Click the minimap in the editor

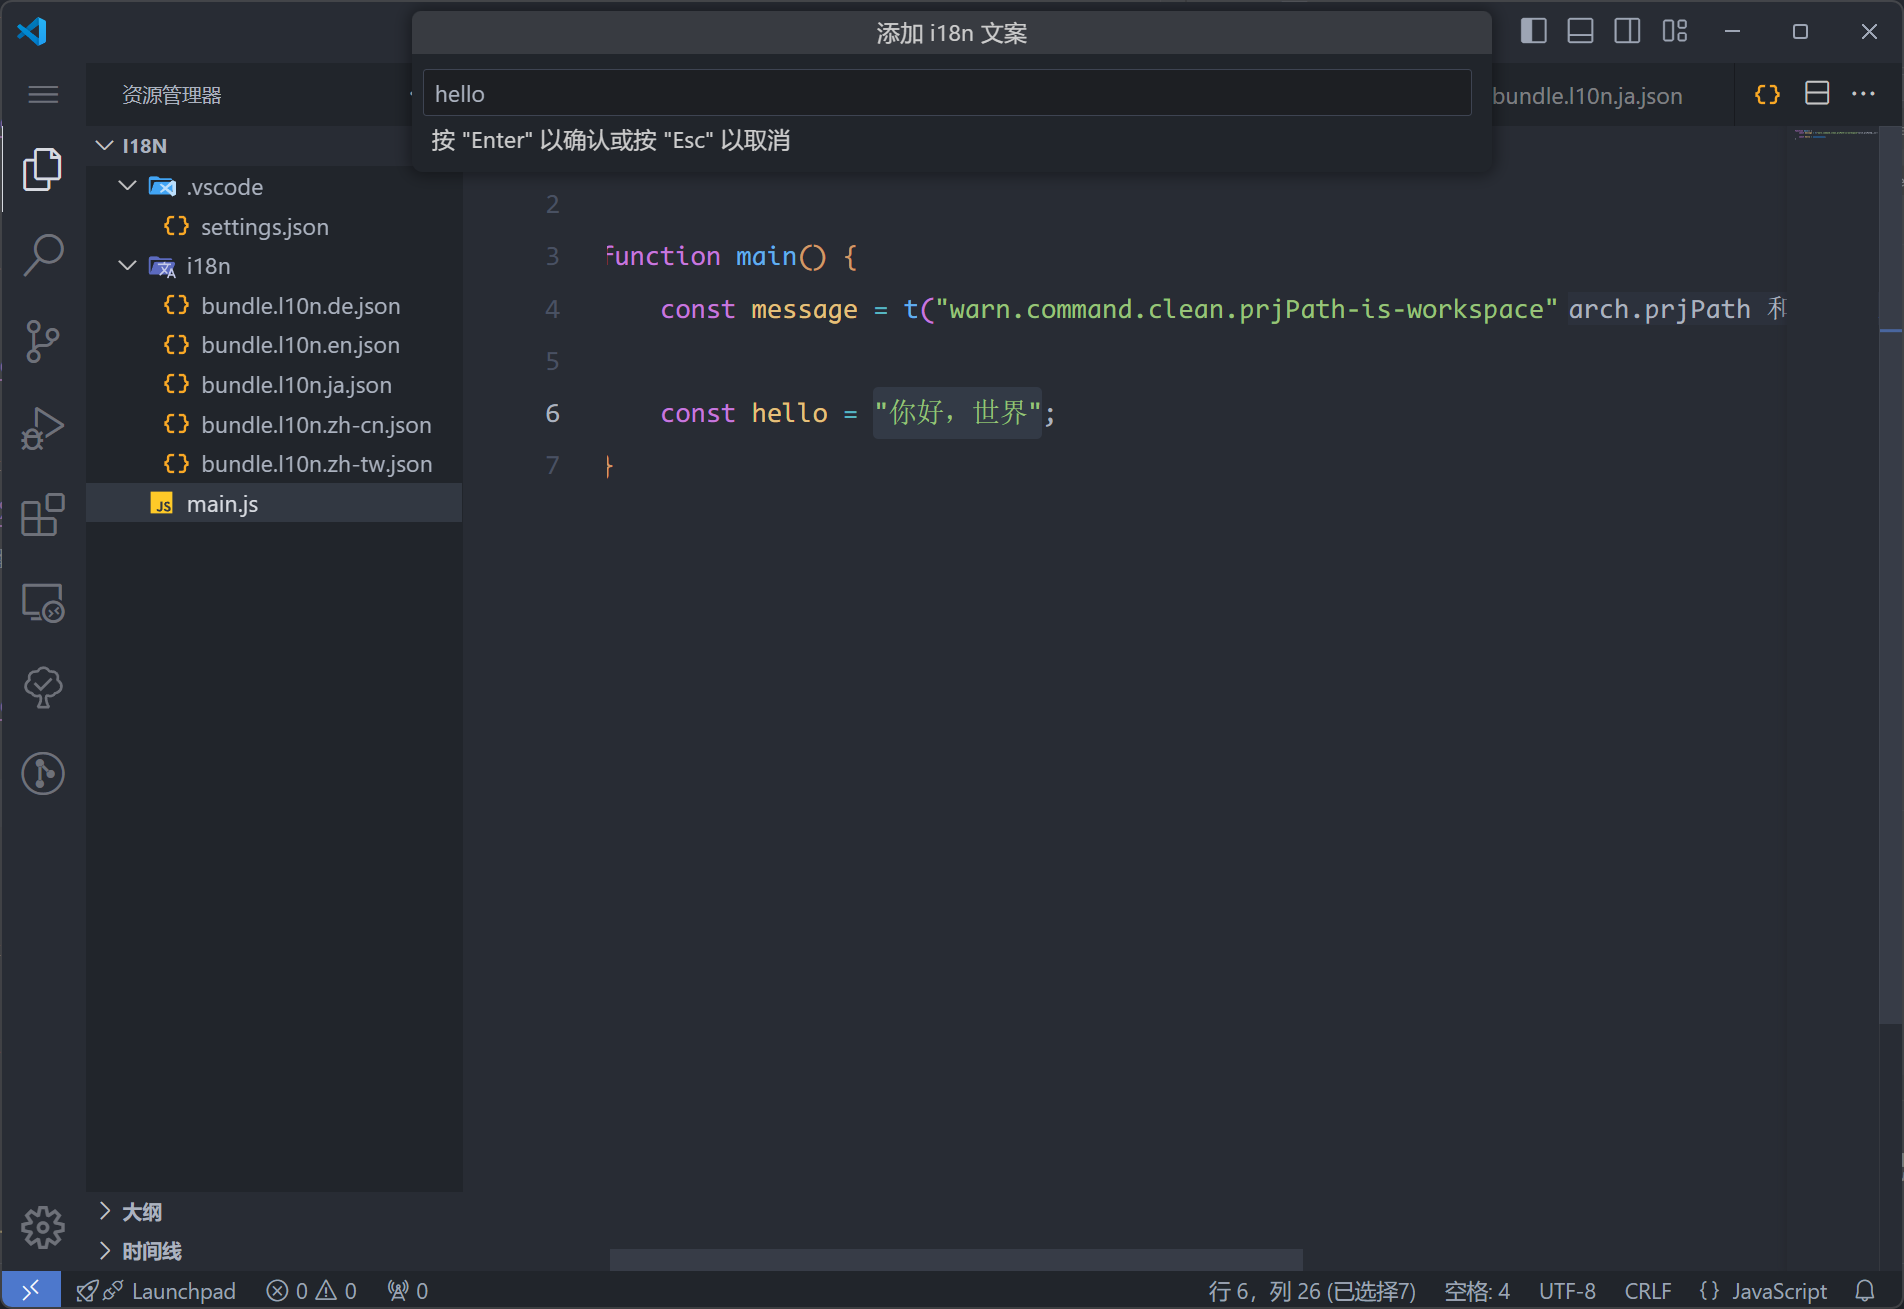coord(1835,135)
